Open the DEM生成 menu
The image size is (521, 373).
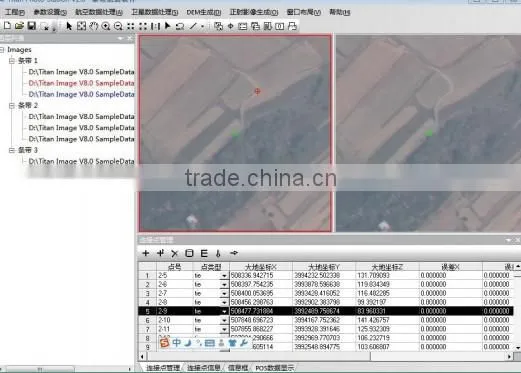(x=204, y=12)
